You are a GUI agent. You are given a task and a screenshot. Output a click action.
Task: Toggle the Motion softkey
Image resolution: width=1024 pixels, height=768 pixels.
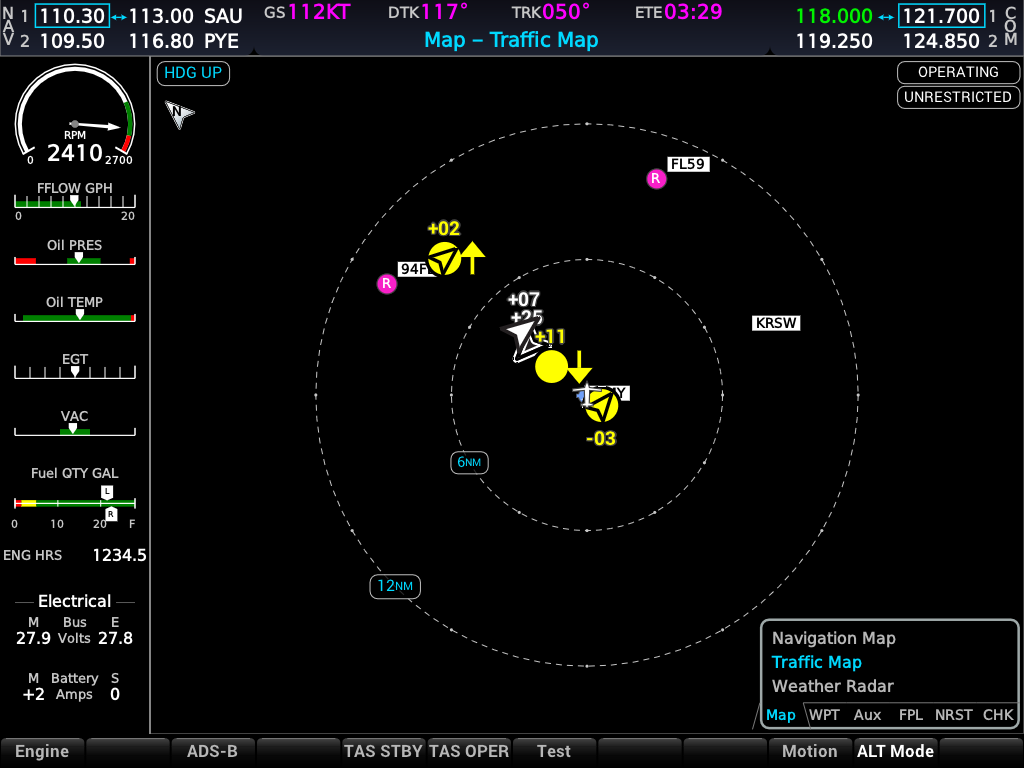click(x=810, y=752)
